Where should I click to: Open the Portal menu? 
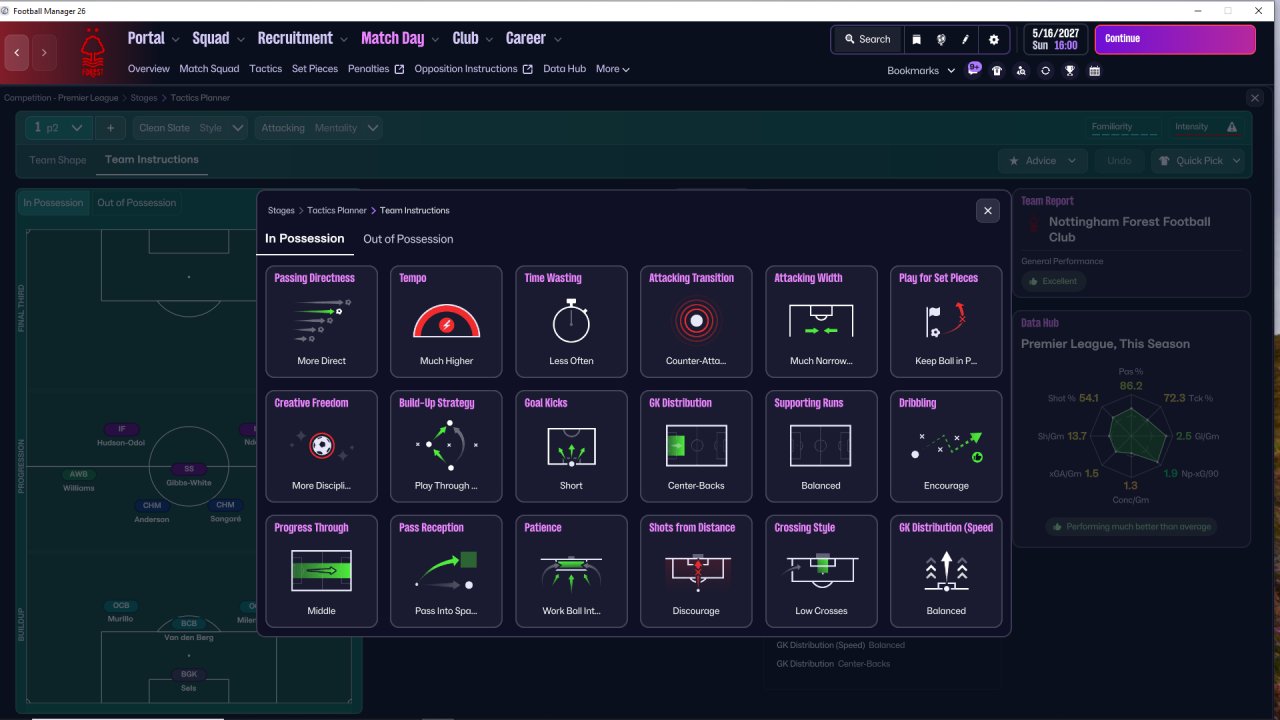(x=154, y=38)
